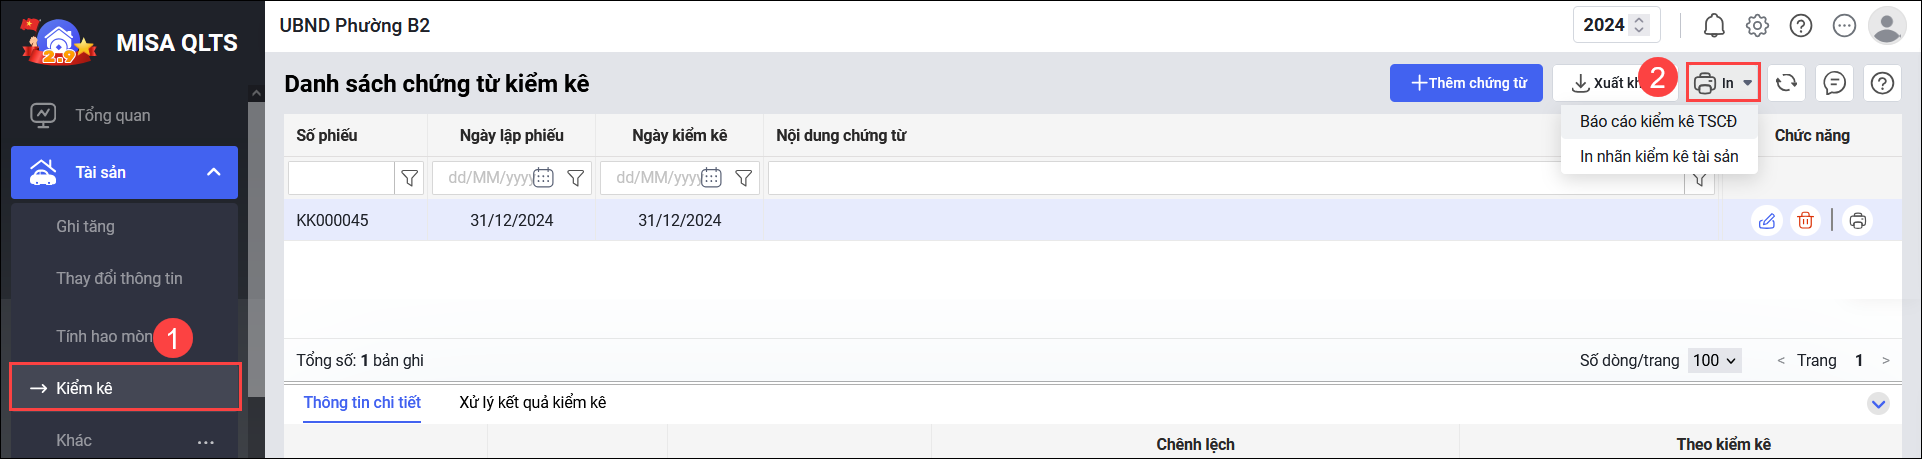Click the refresh data icon
Viewport: 1922px width, 459px height.
point(1786,83)
